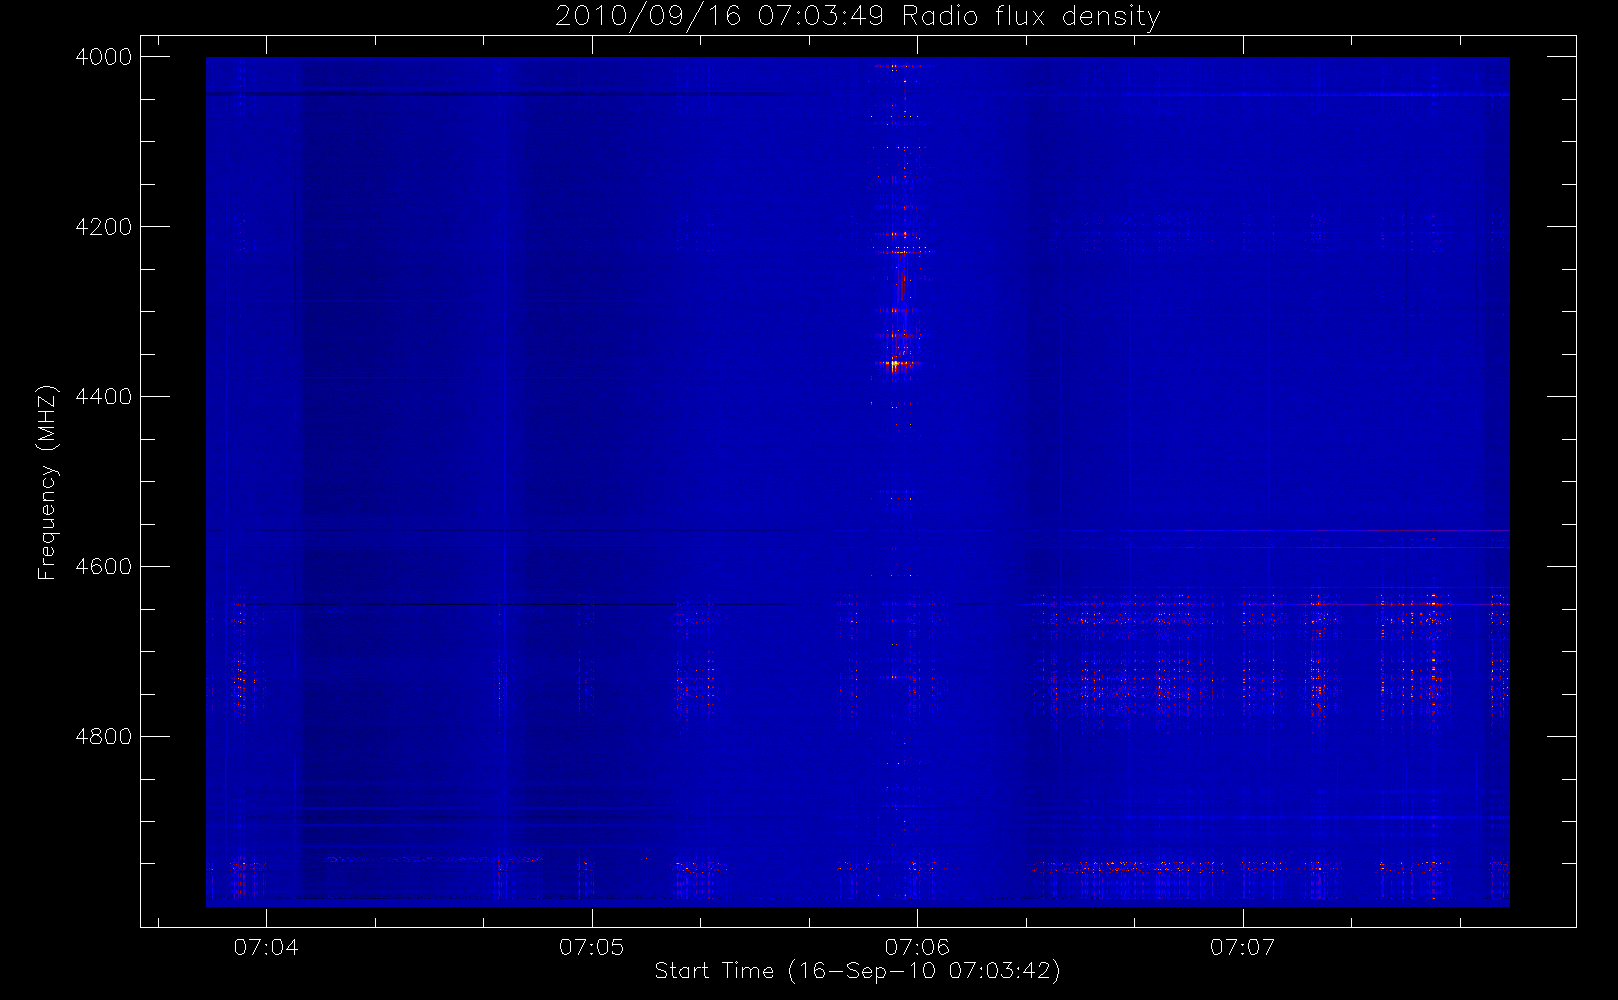
Task: Click the 07:05 time tick label
Action: point(592,947)
